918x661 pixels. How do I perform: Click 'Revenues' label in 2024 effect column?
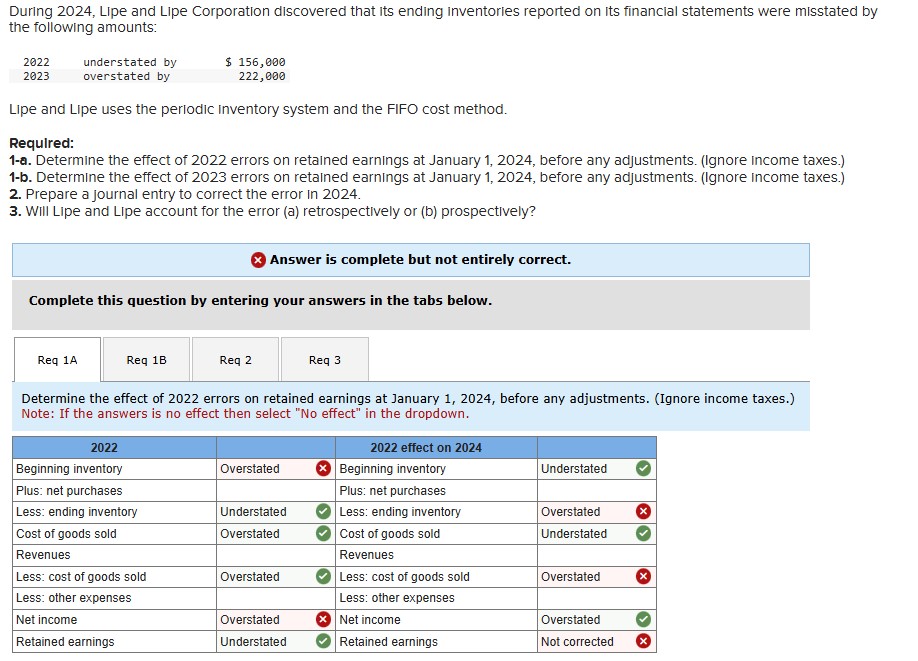coord(366,555)
